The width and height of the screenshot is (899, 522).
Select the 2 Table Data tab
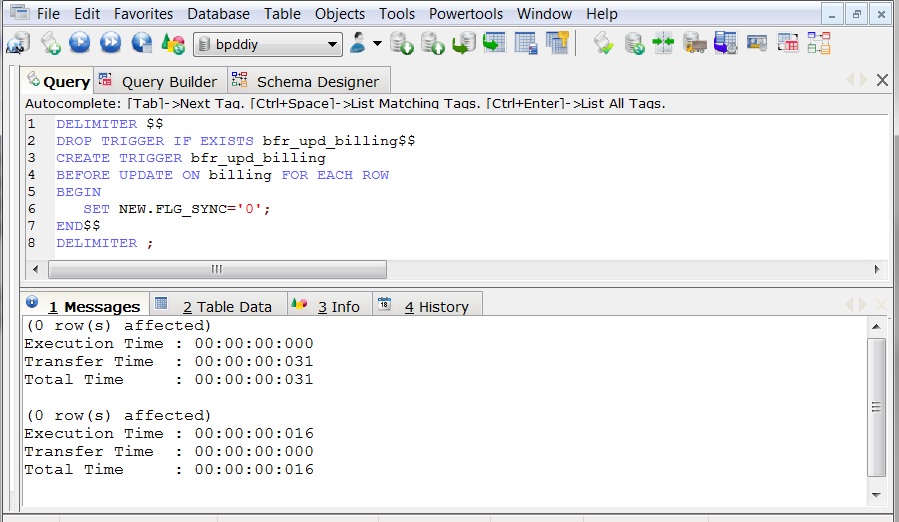pyautogui.click(x=218, y=306)
